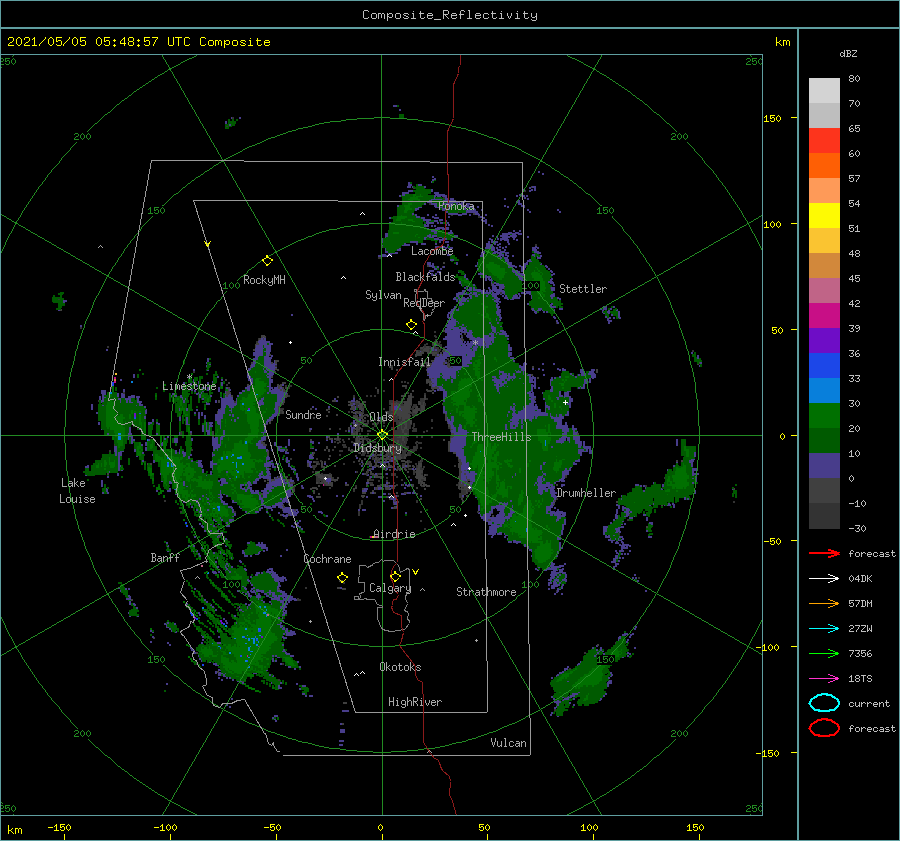
Task: Click the Composite_Reflectivity title
Action: point(450,15)
